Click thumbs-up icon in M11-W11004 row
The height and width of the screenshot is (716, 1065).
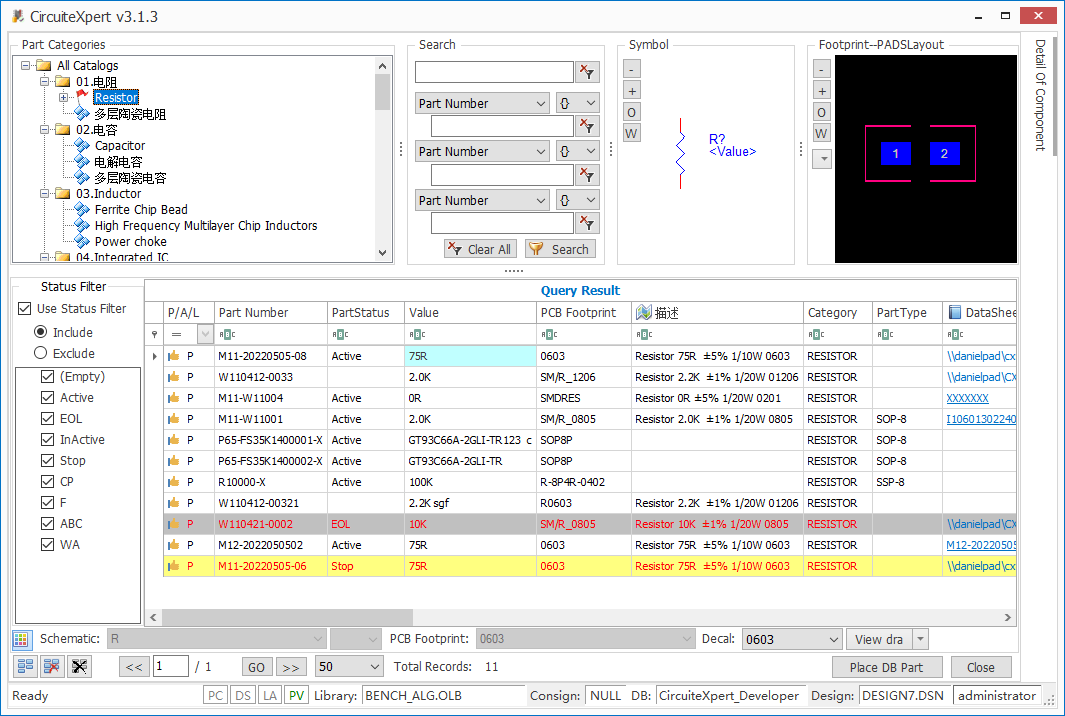[x=174, y=398]
